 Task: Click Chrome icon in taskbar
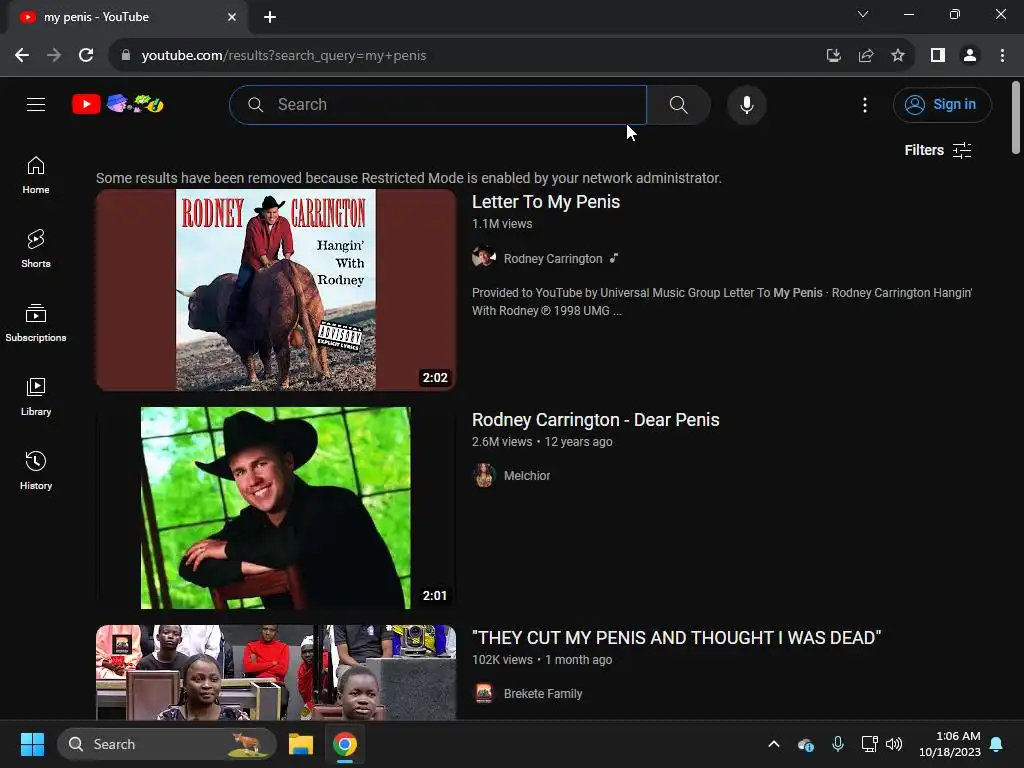pyautogui.click(x=345, y=744)
